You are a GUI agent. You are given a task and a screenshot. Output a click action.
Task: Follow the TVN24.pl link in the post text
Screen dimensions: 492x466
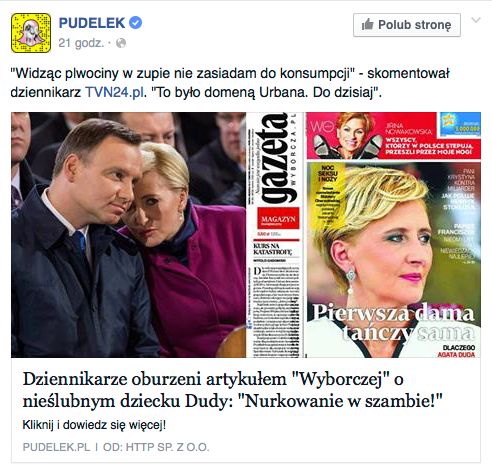click(x=115, y=92)
